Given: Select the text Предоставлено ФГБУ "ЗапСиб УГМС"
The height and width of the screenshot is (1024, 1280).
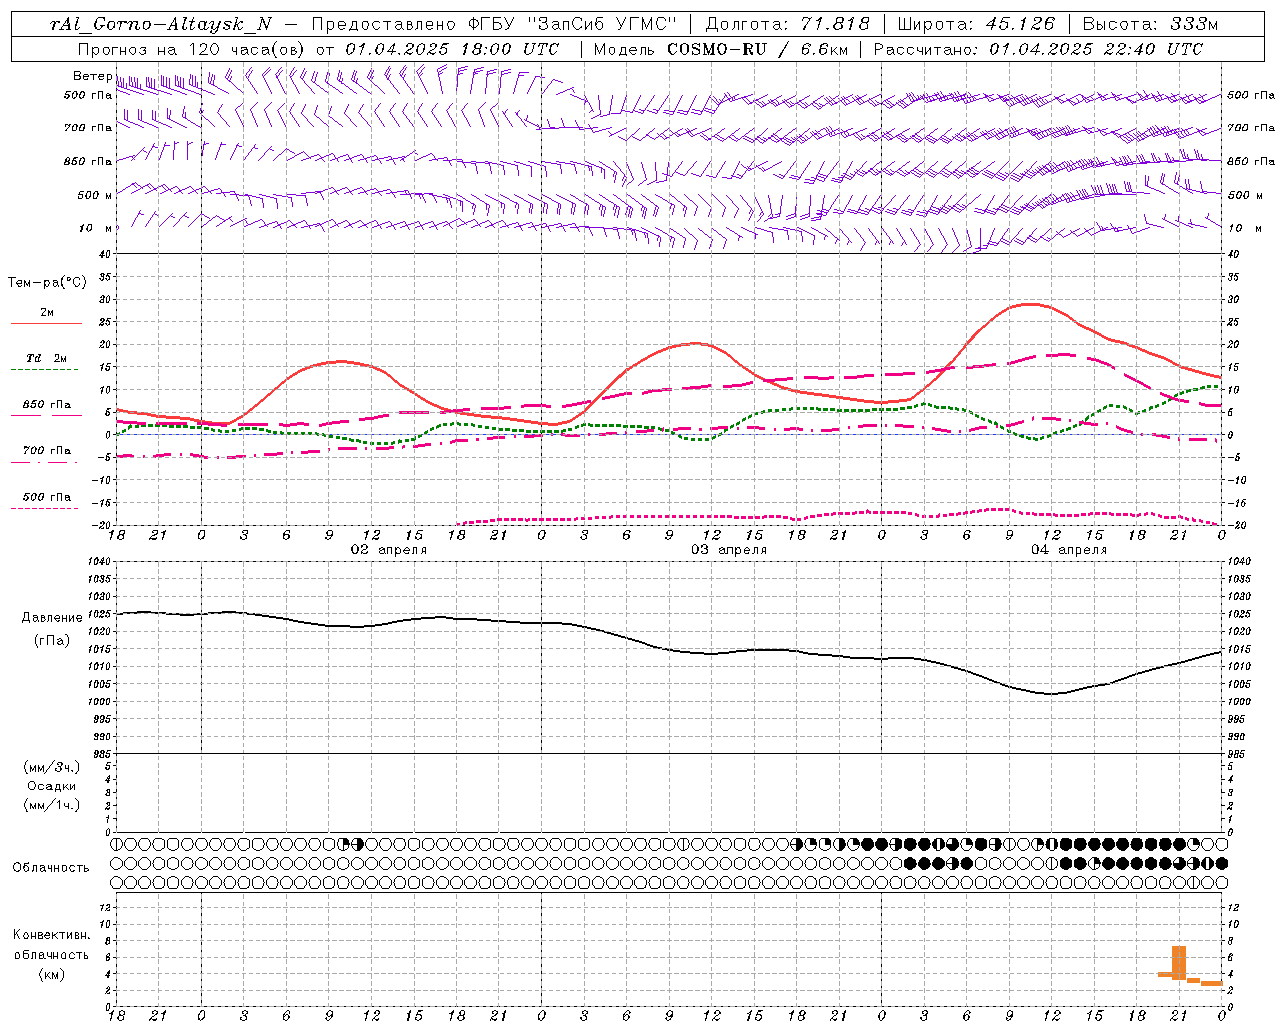Looking at the screenshot, I should tap(495, 25).
